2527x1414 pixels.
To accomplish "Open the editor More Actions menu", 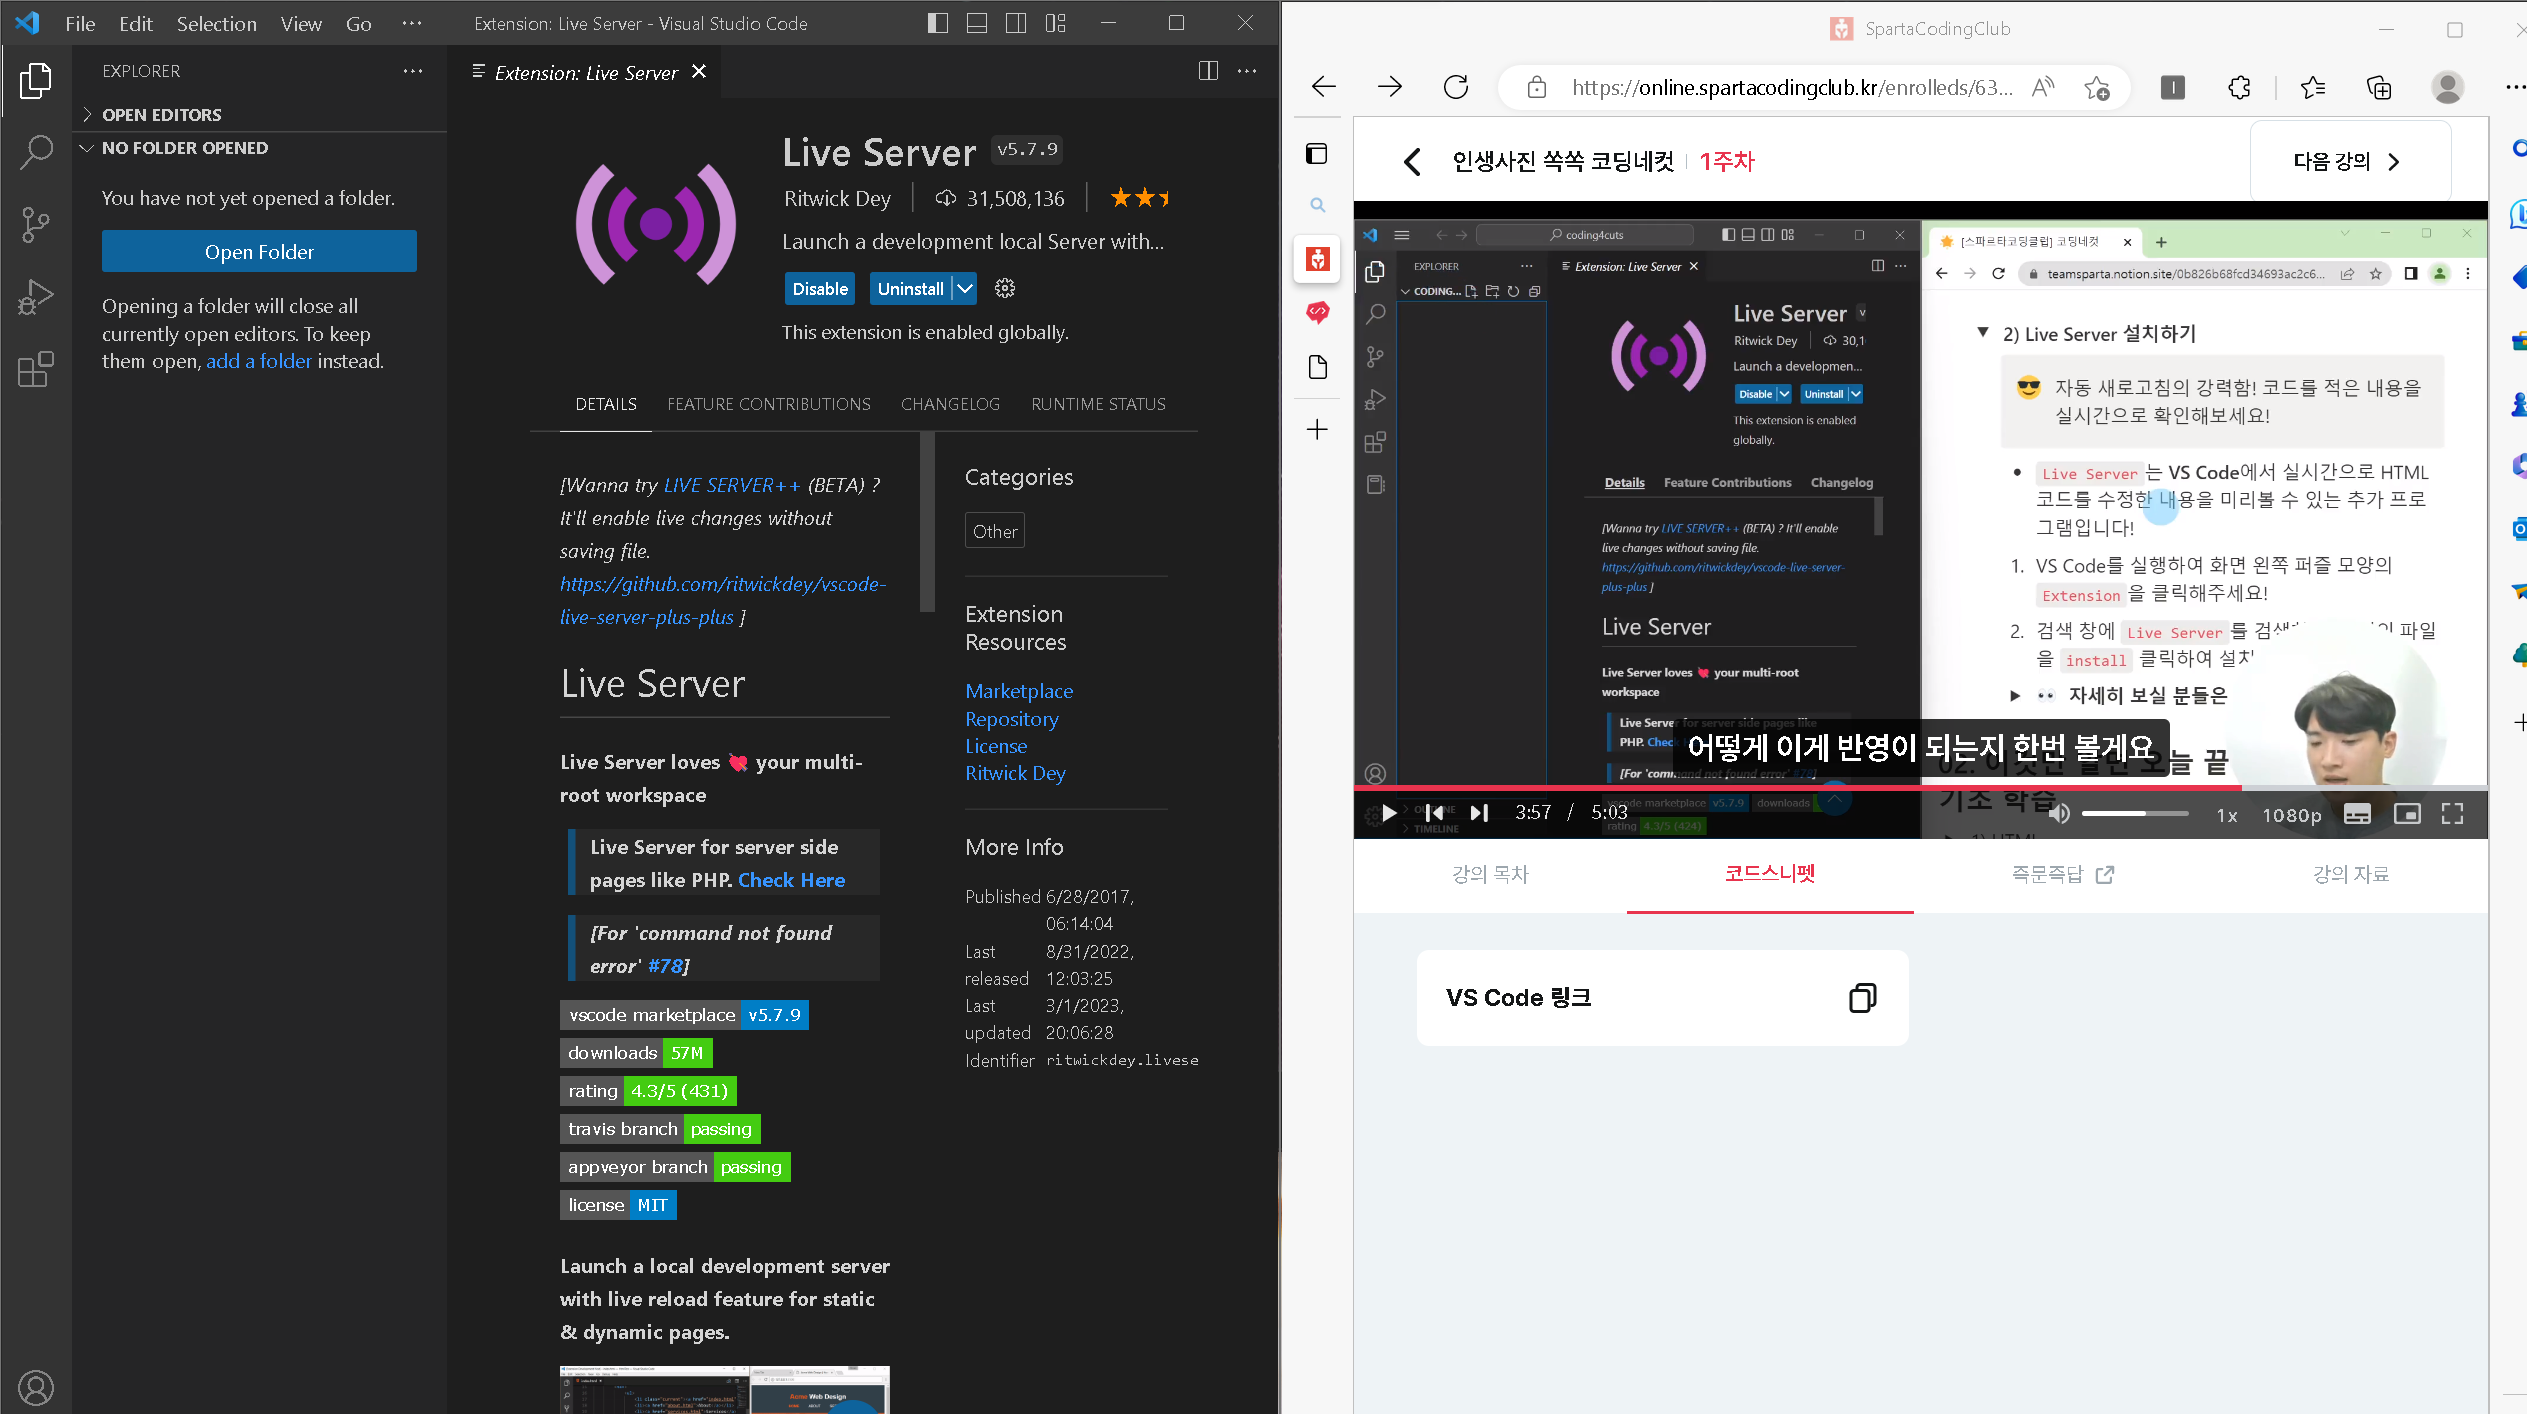I will point(1247,71).
